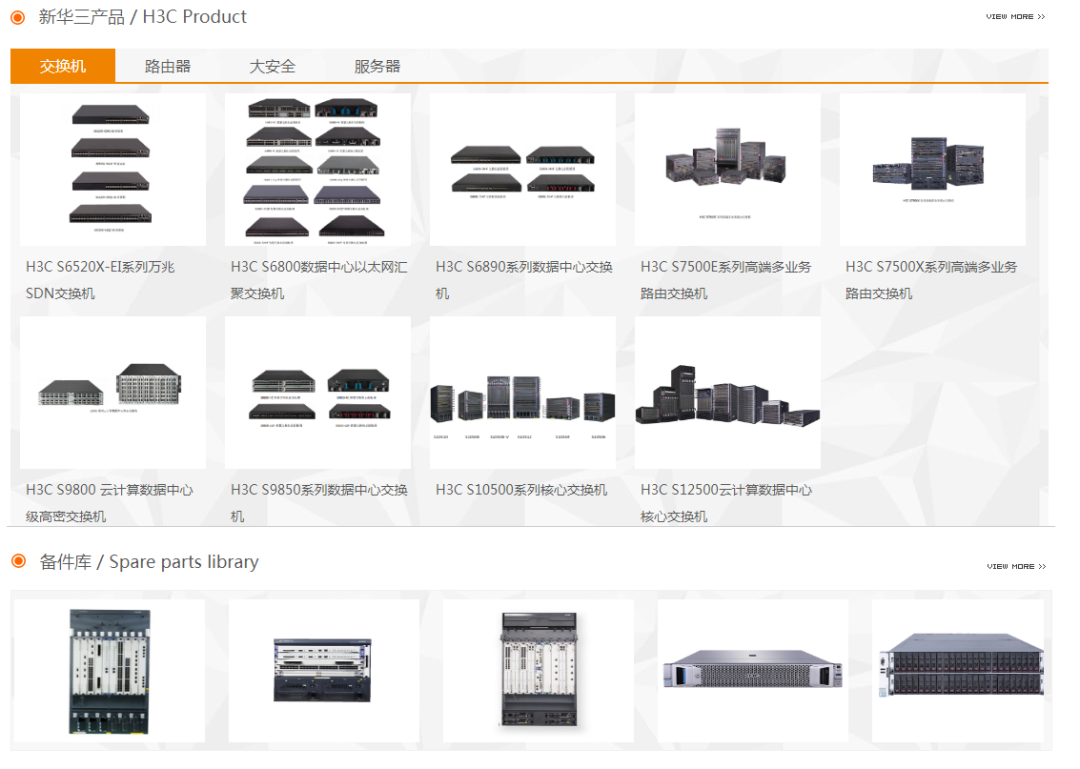Click the orange bullet beside H3C Product
The width and height of the screenshot is (1080, 769).
tap(18, 17)
